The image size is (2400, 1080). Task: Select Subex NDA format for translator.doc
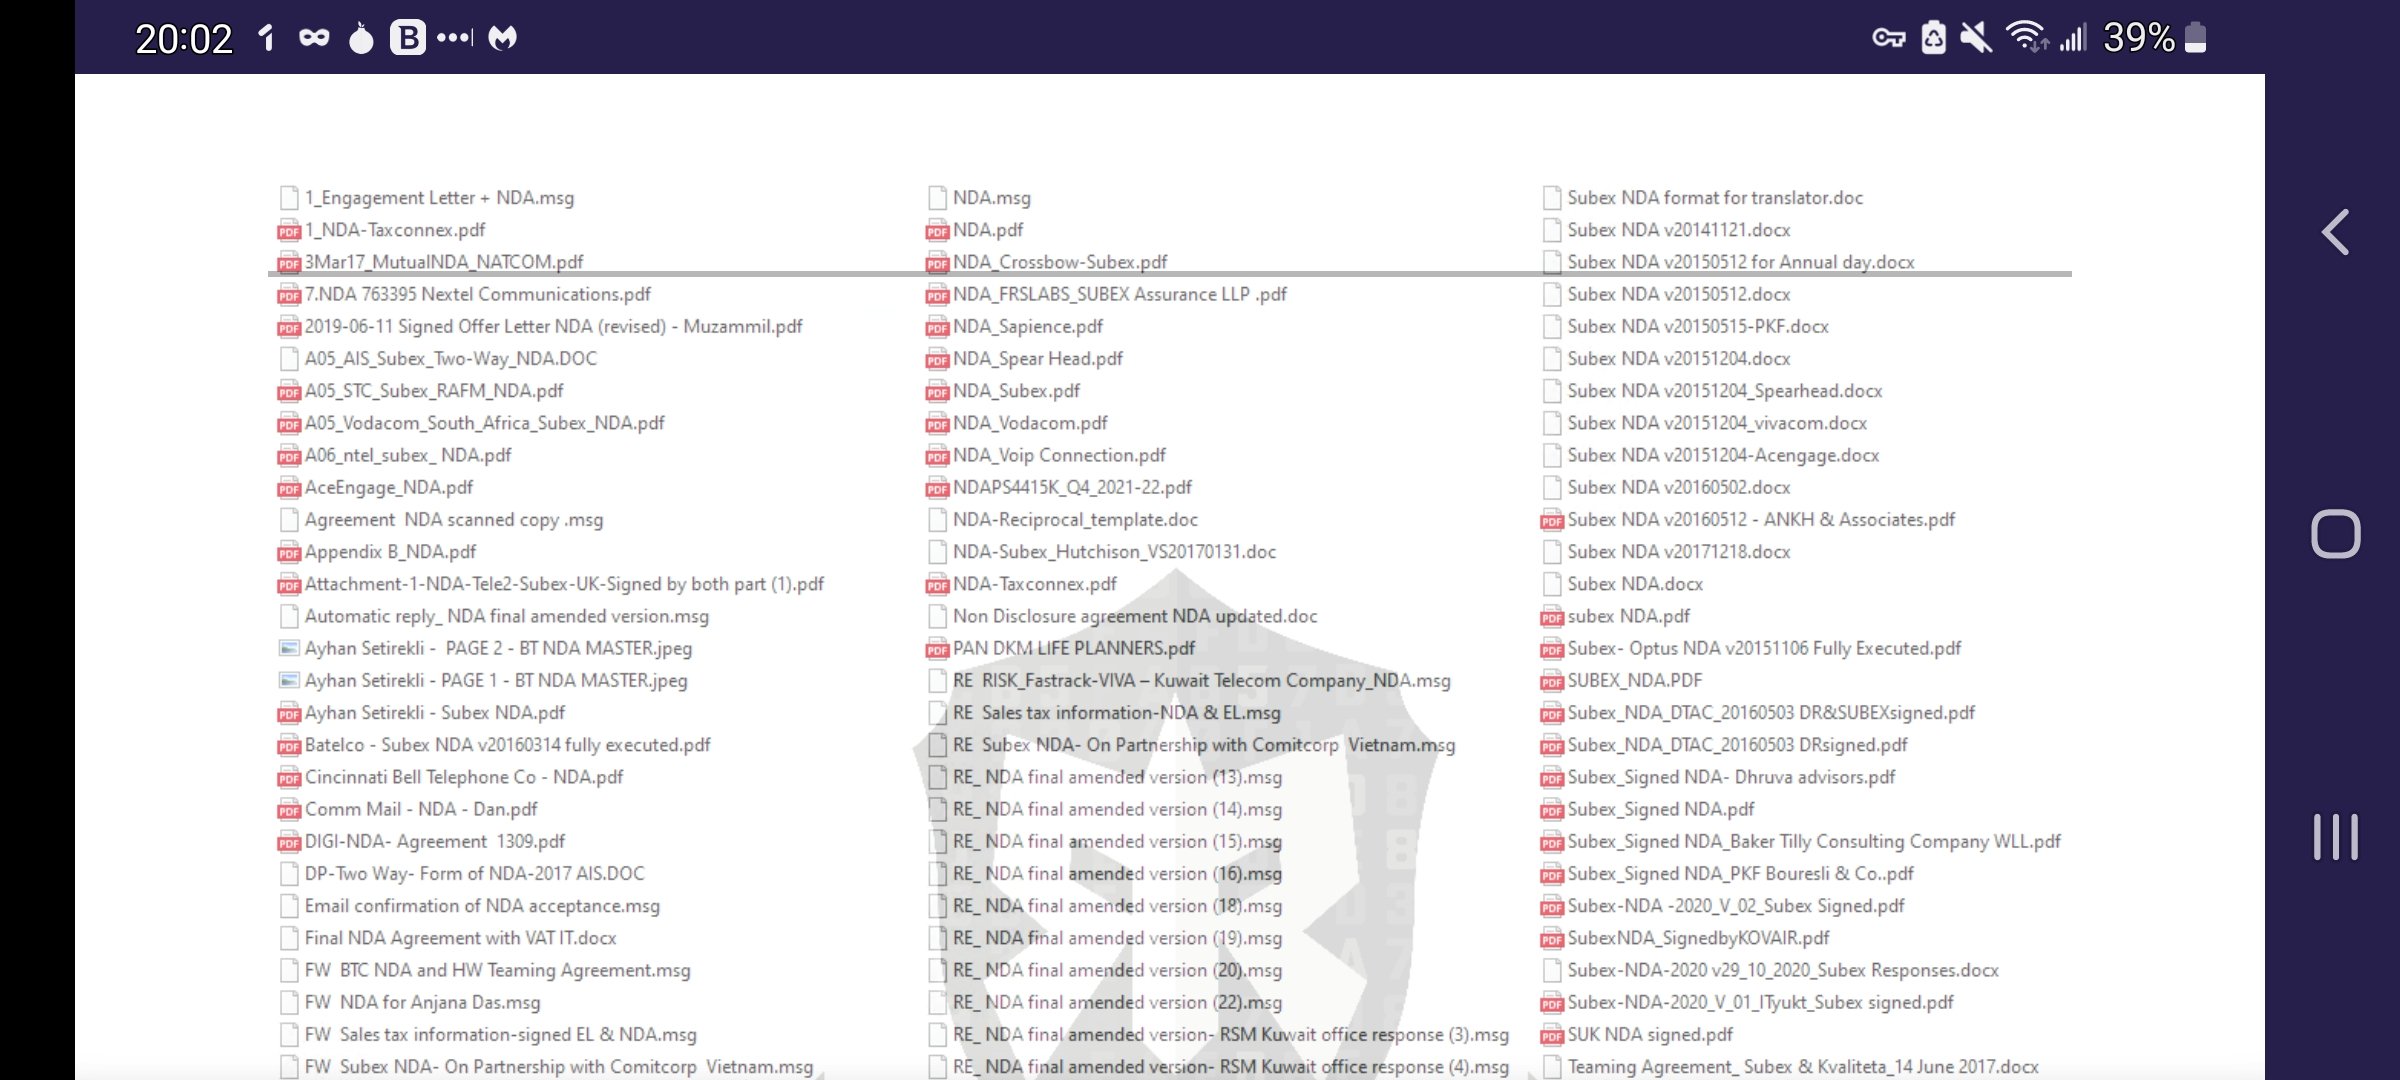point(1714,198)
